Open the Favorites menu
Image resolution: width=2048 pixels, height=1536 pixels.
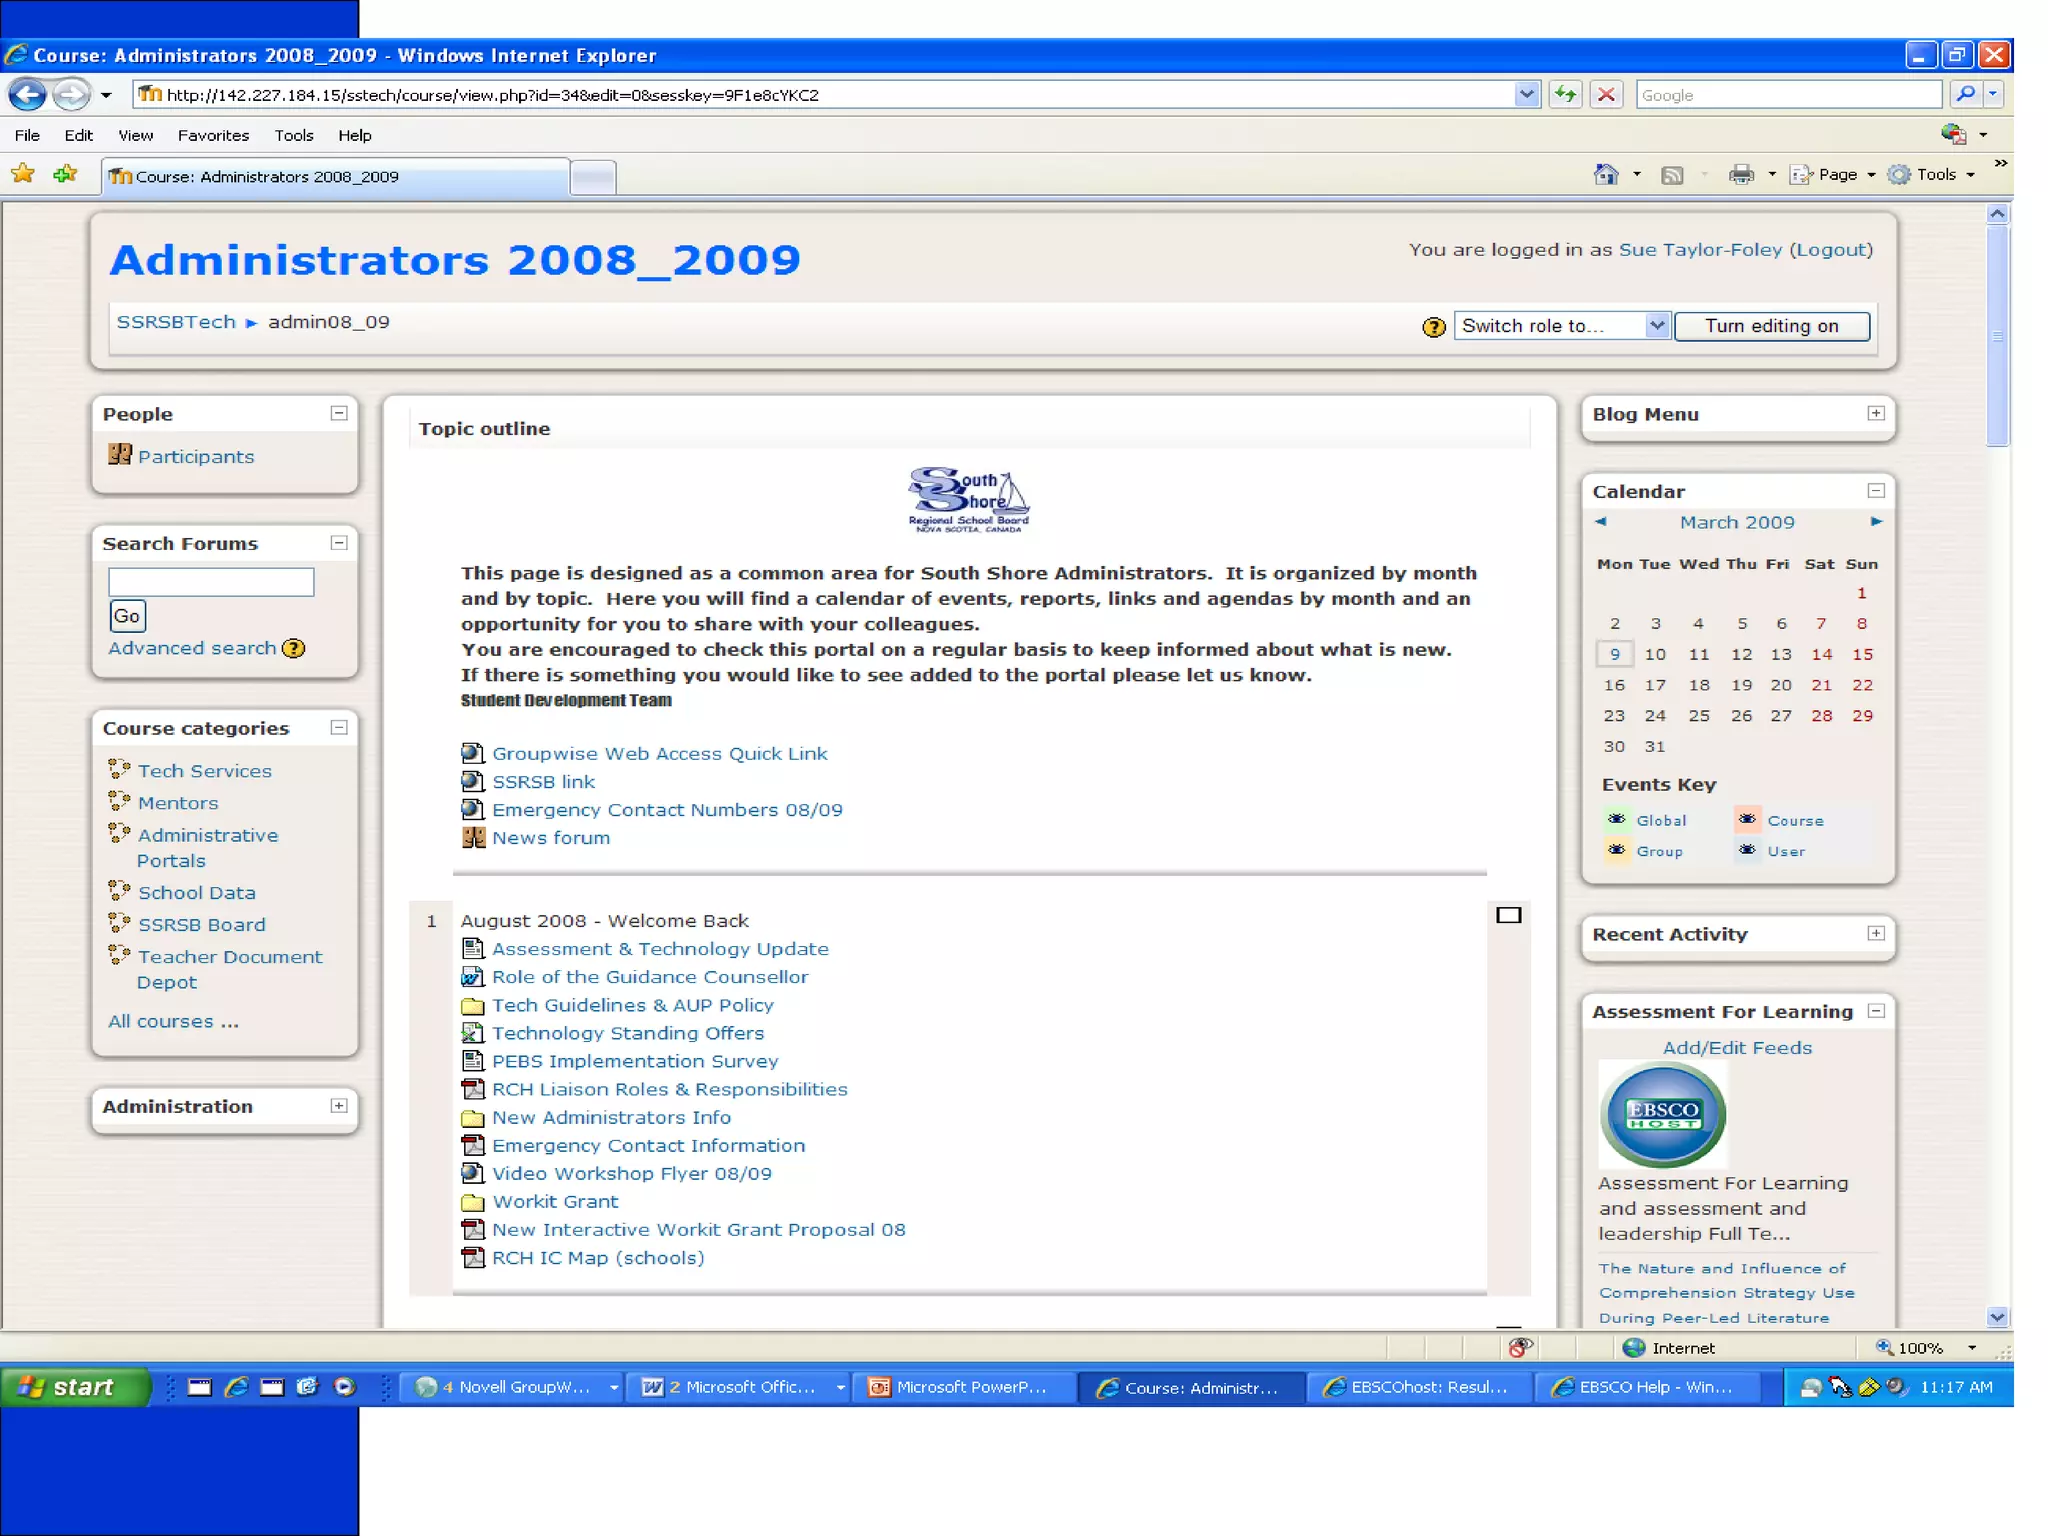click(x=213, y=135)
